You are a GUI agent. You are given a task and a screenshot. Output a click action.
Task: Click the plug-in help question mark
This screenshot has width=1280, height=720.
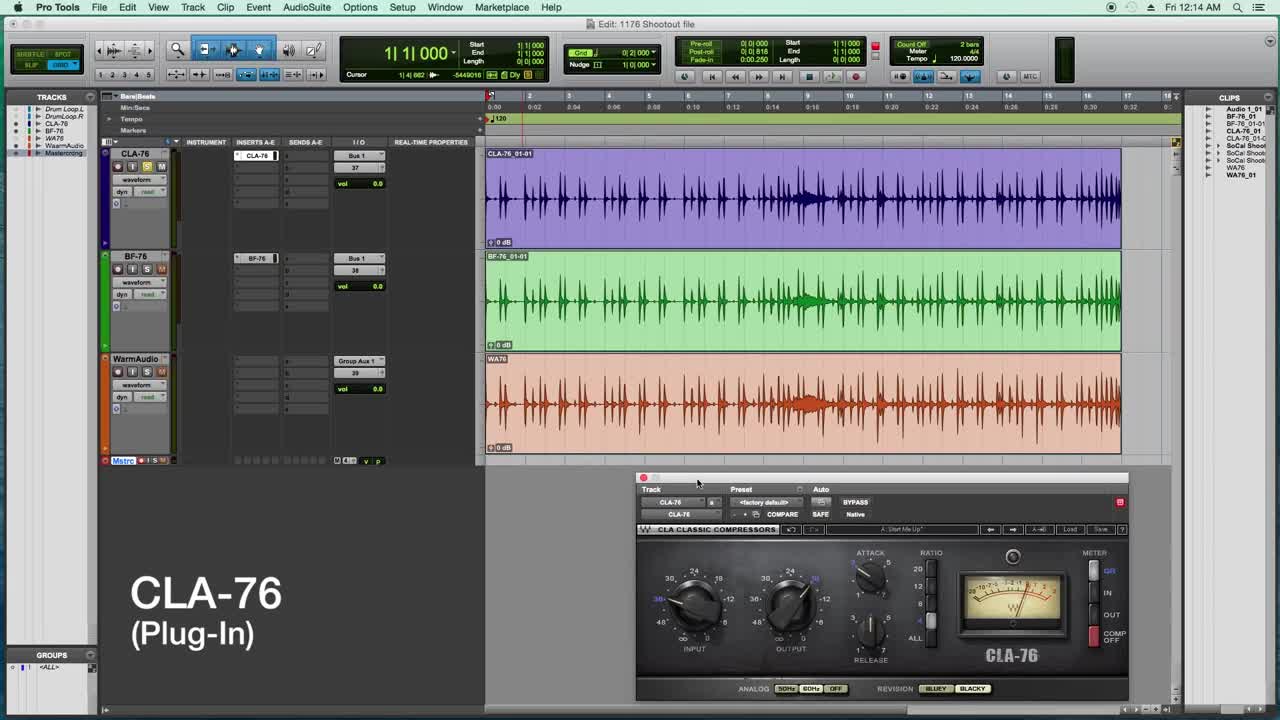pyautogui.click(x=1121, y=529)
